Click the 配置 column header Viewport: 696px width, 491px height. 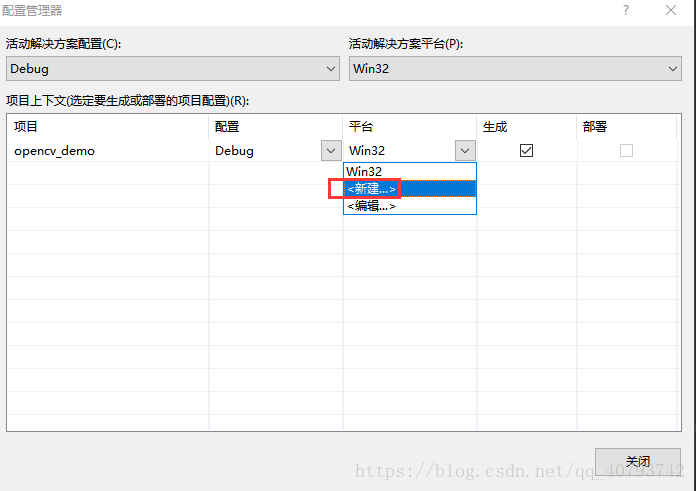point(276,127)
